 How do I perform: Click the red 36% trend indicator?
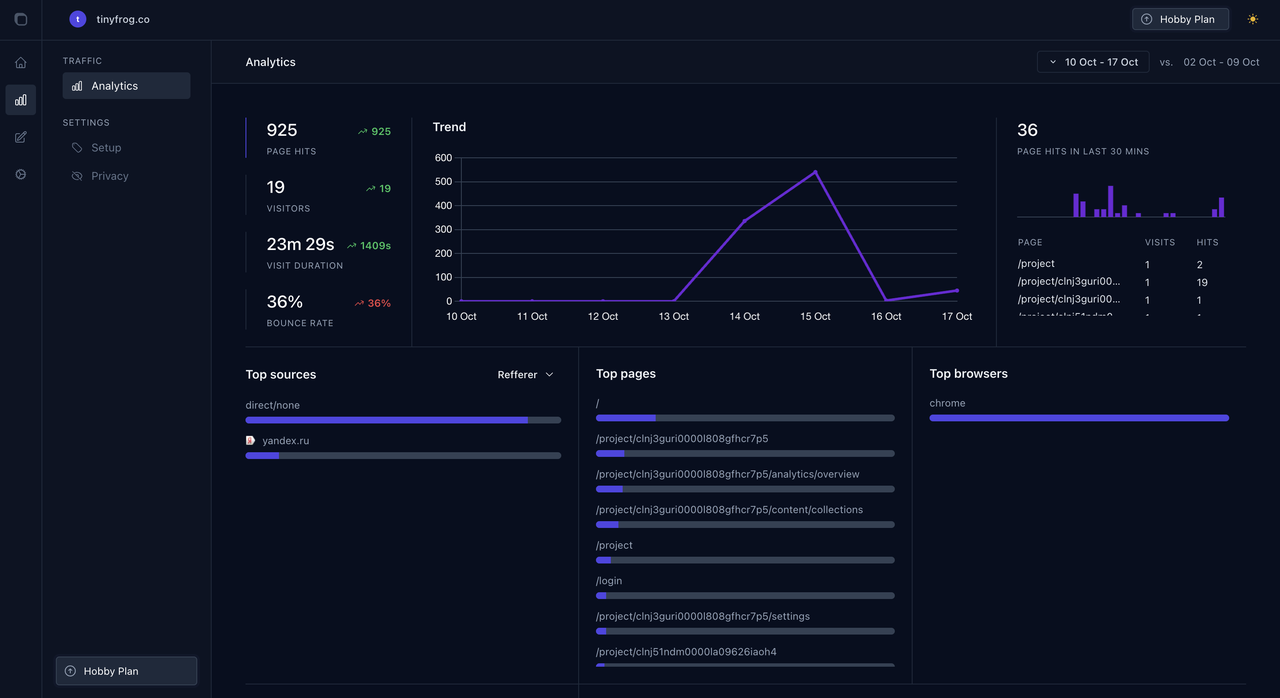click(372, 303)
